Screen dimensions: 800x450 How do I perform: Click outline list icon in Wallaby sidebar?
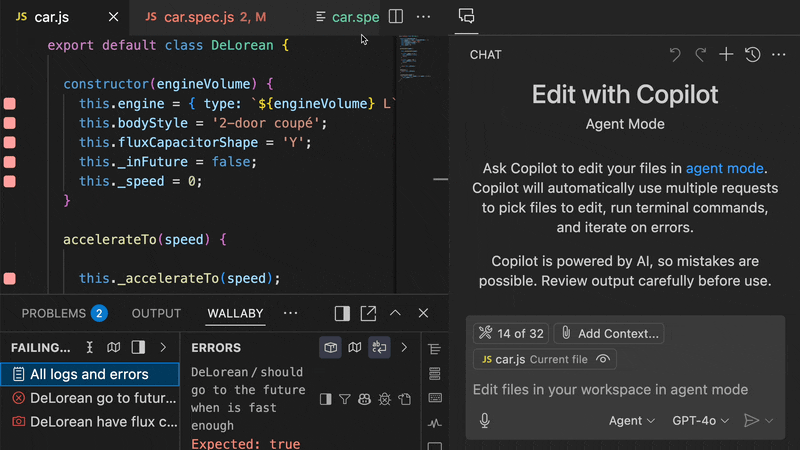click(x=435, y=349)
